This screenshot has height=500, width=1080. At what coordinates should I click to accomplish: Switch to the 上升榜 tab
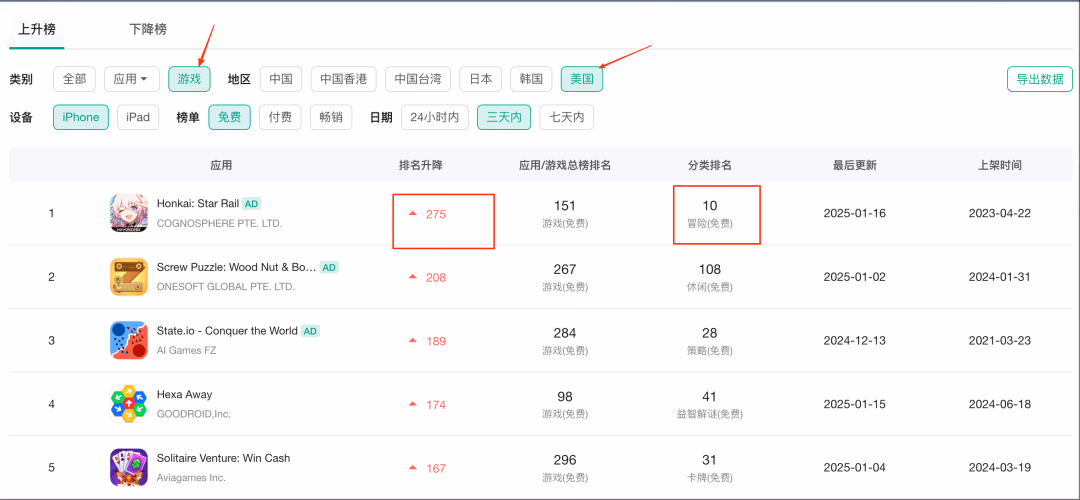[x=37, y=30]
